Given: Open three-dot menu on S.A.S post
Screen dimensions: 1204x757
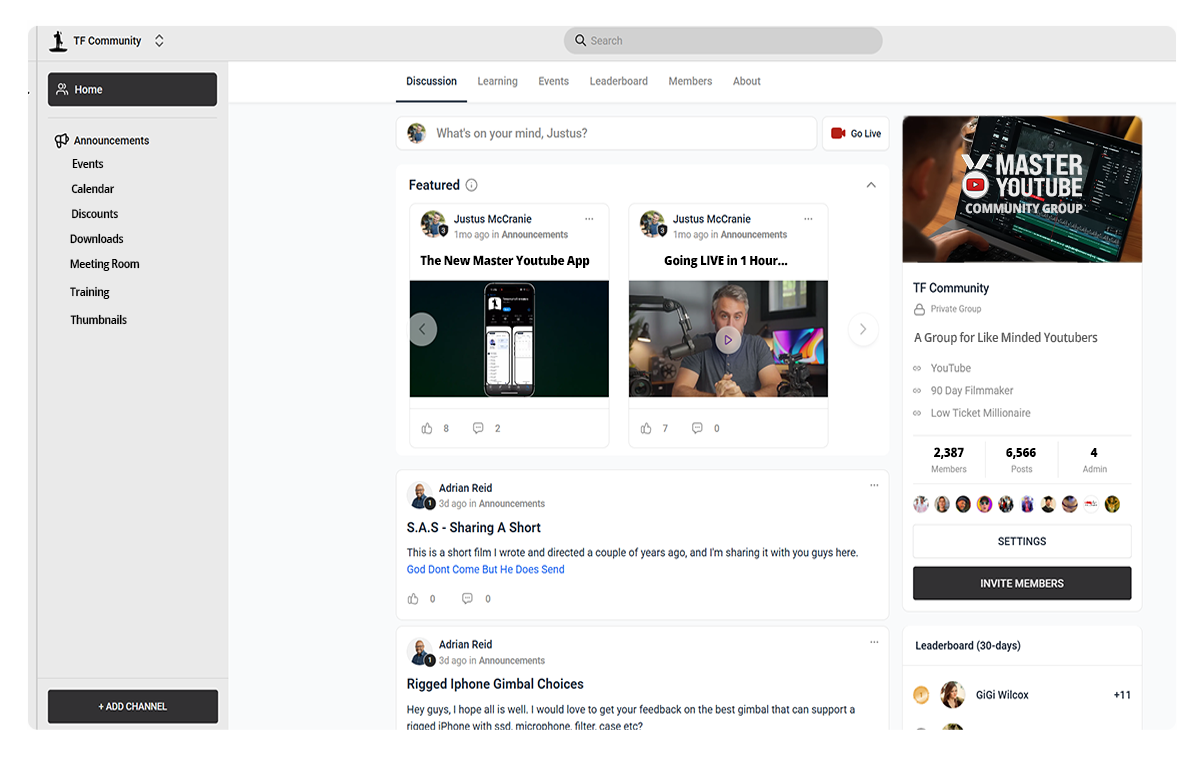Looking at the screenshot, I should tap(874, 485).
